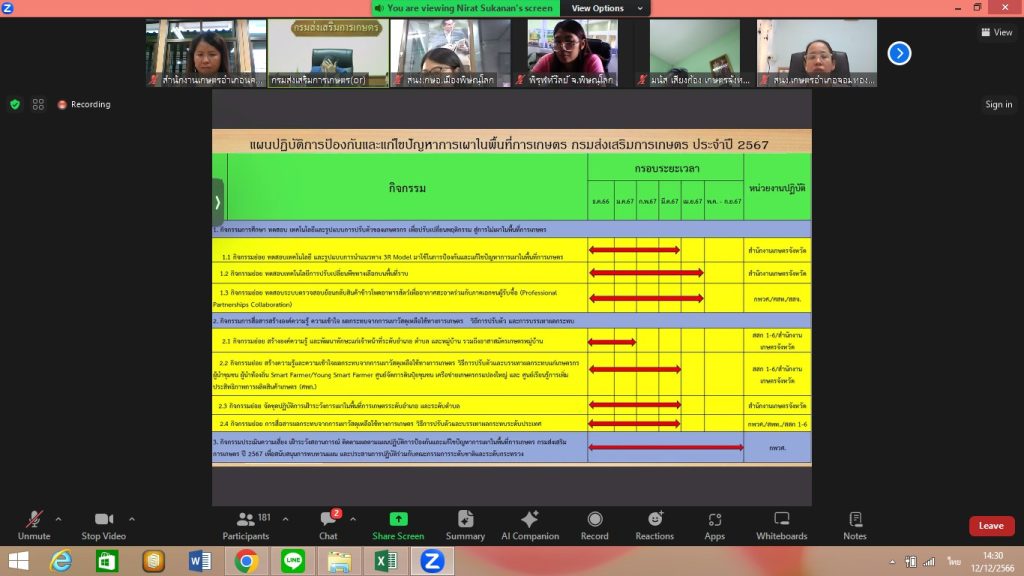Stop Video camera
This screenshot has width=1024, height=576.
104,525
